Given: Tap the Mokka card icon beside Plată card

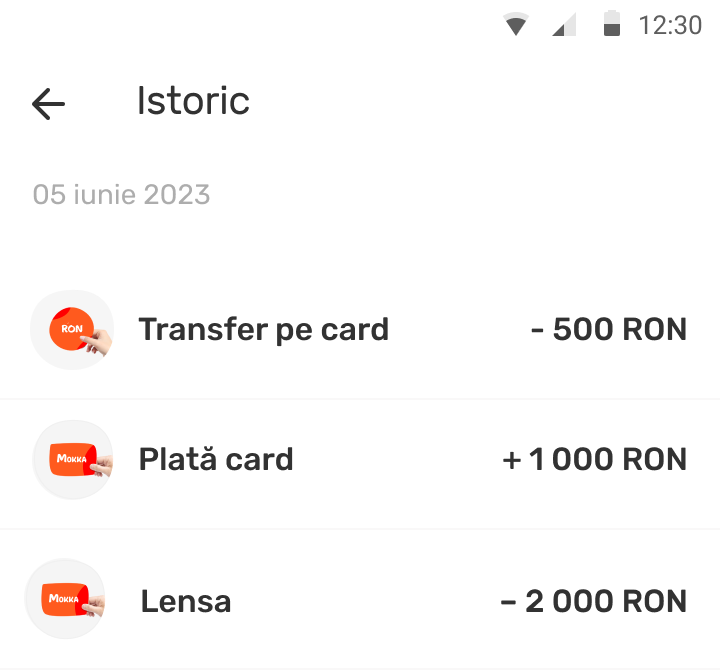Looking at the screenshot, I should (72, 460).
